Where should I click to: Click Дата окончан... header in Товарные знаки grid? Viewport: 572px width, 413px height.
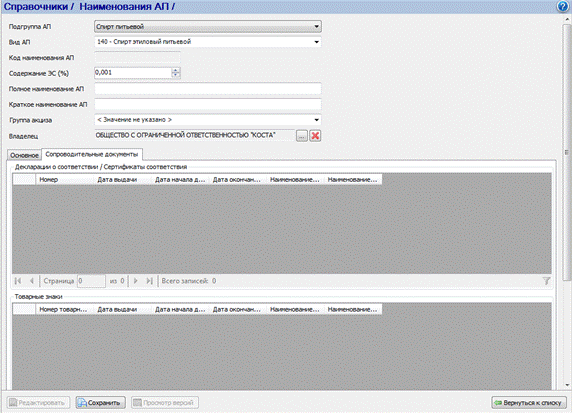(x=237, y=309)
